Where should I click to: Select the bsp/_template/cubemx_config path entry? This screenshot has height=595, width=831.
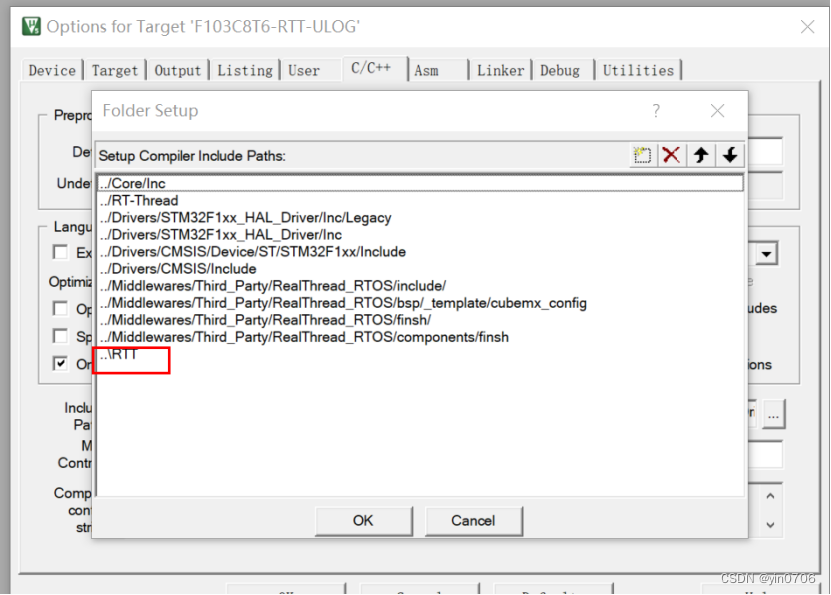(x=420, y=303)
